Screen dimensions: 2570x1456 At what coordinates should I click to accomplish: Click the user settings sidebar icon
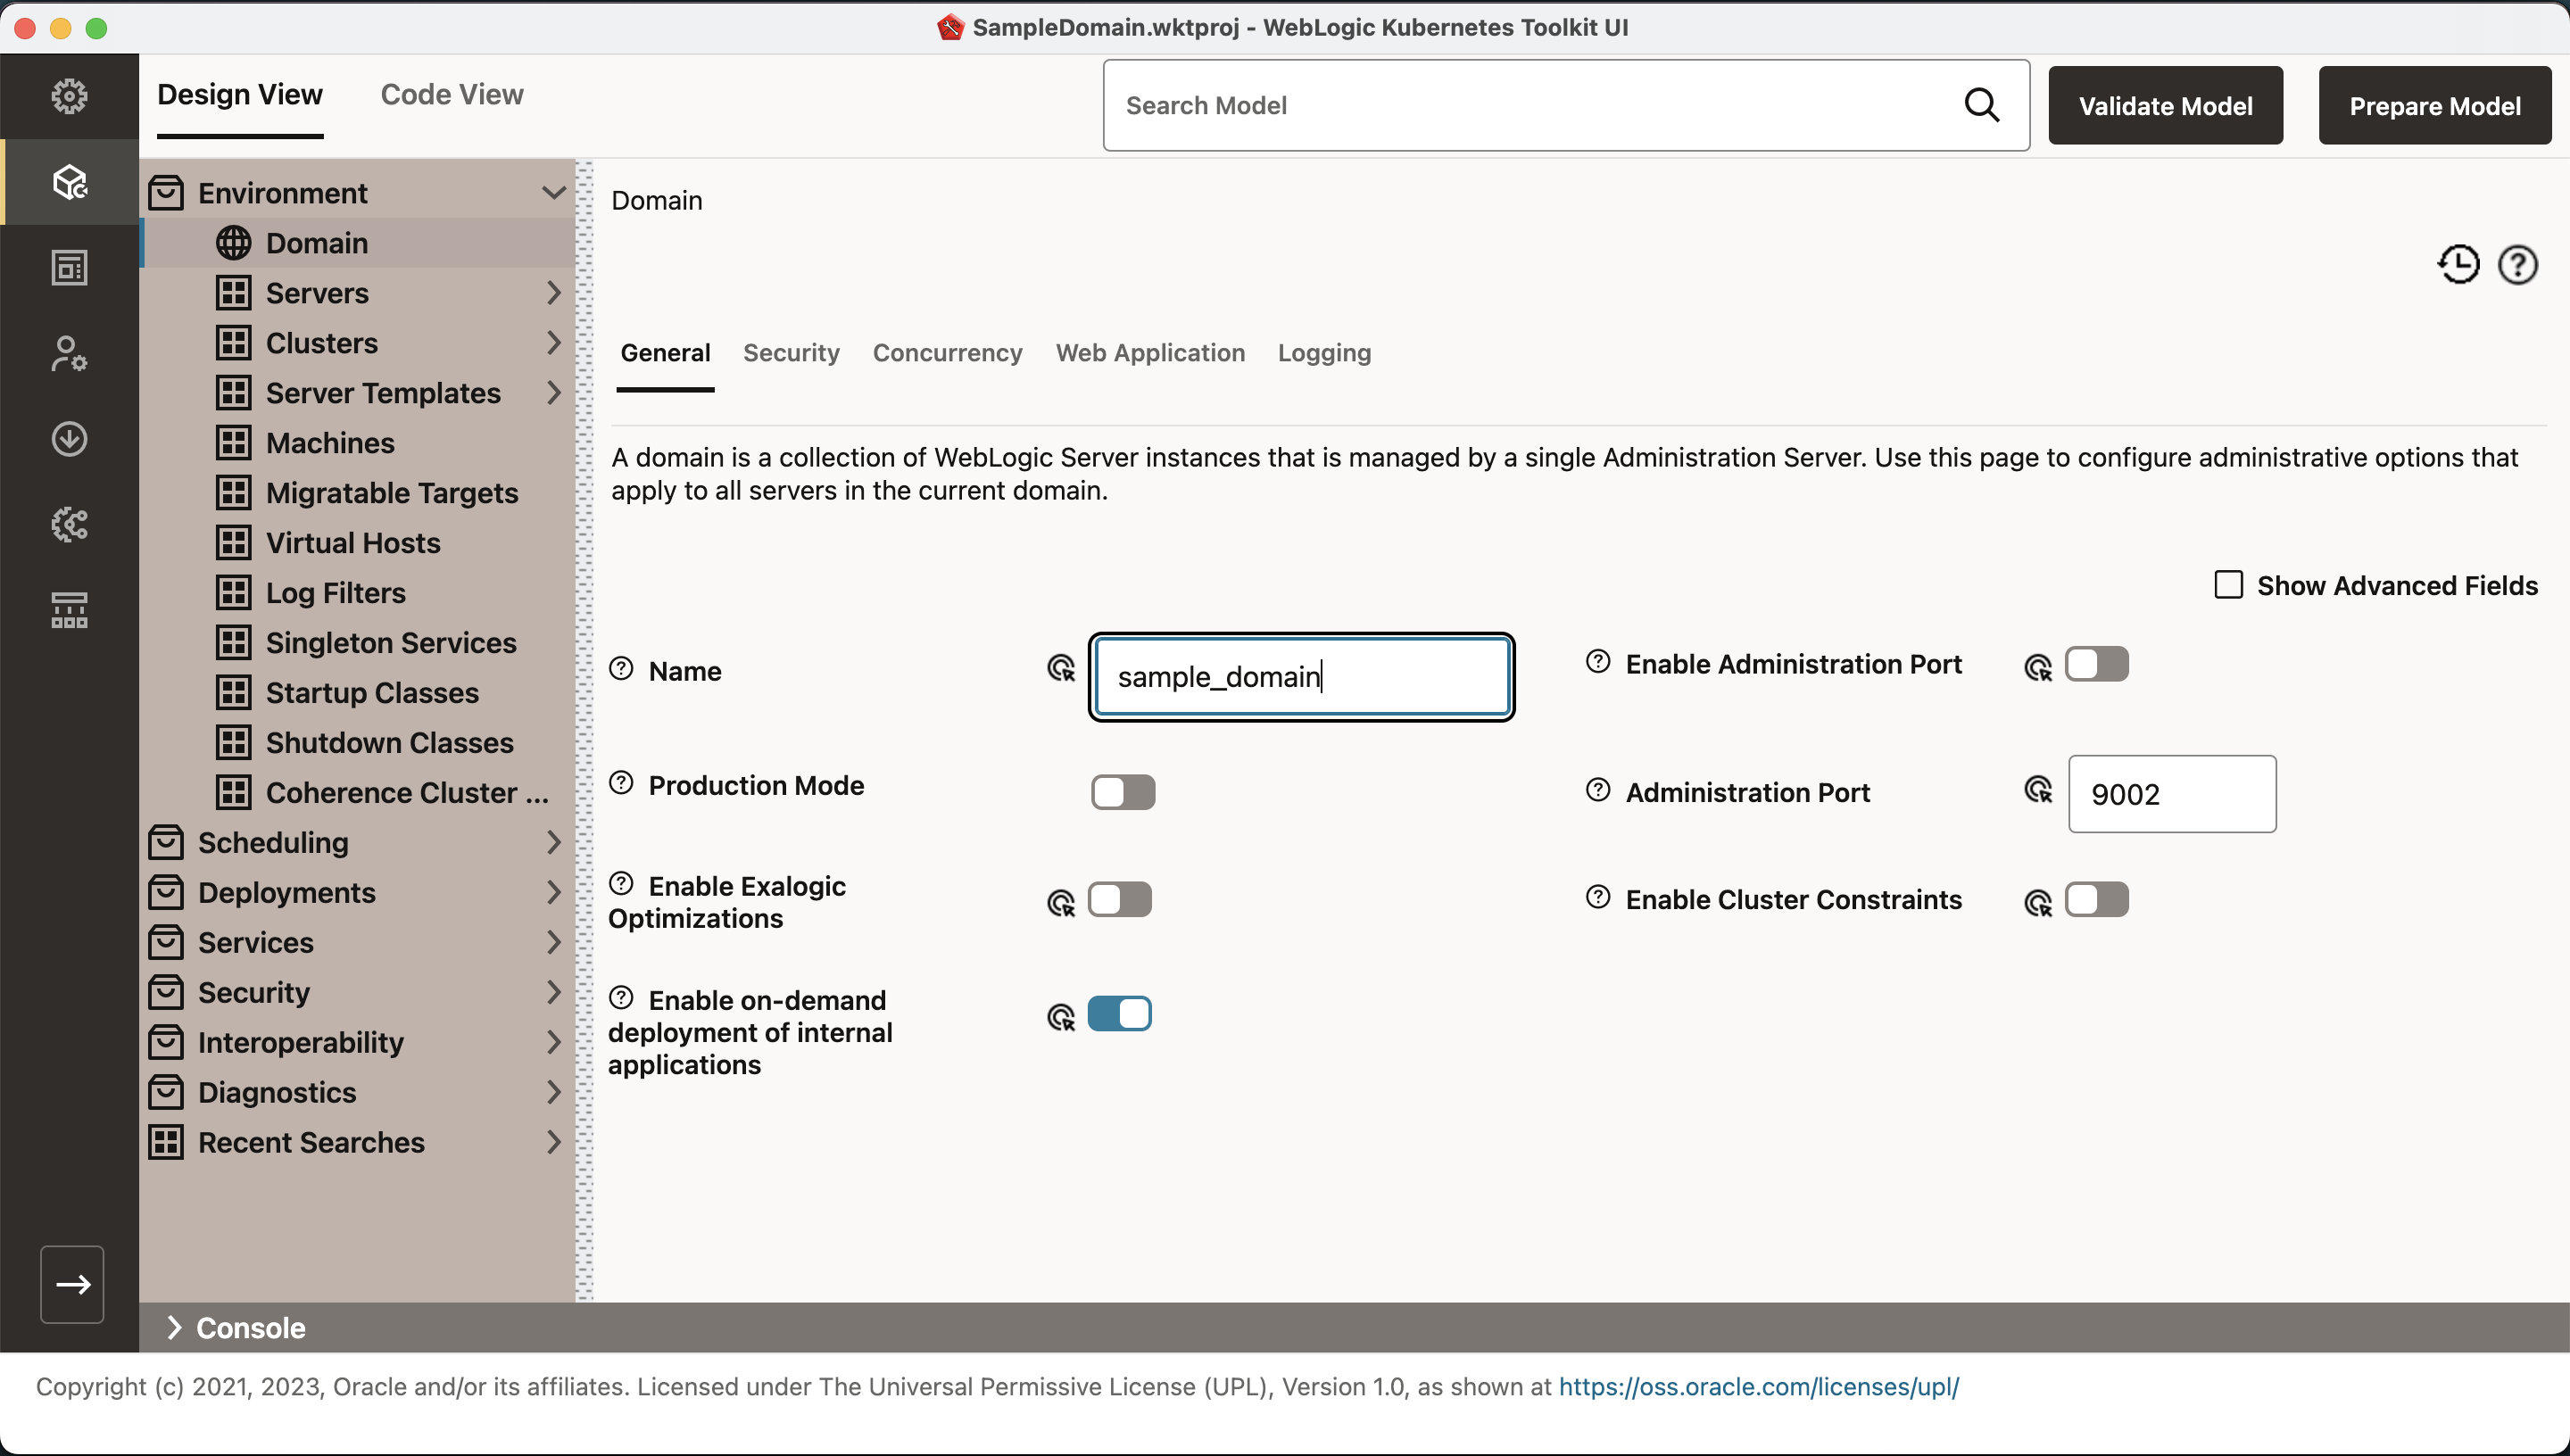pyautogui.click(x=69, y=353)
